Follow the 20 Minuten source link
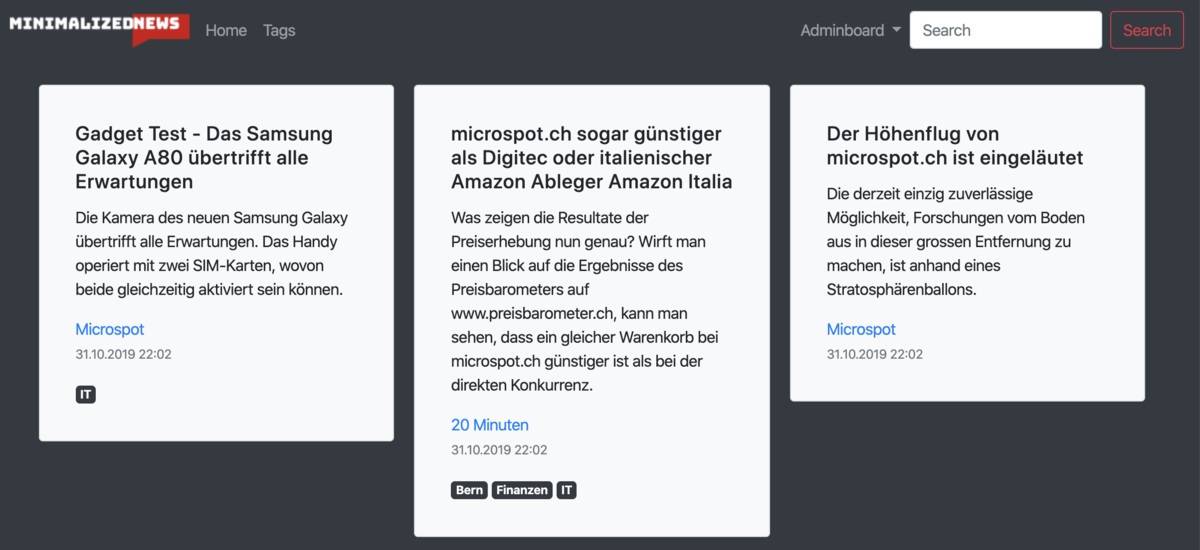 [x=490, y=425]
